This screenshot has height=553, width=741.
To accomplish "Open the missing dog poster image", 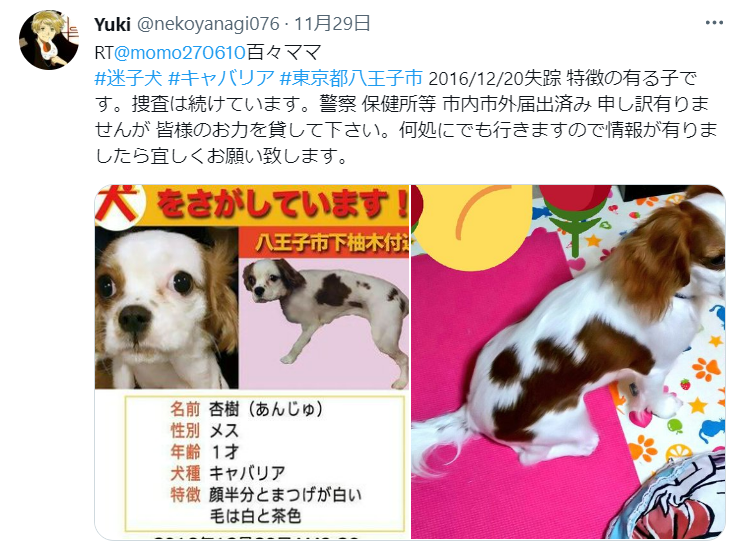I will (x=252, y=362).
